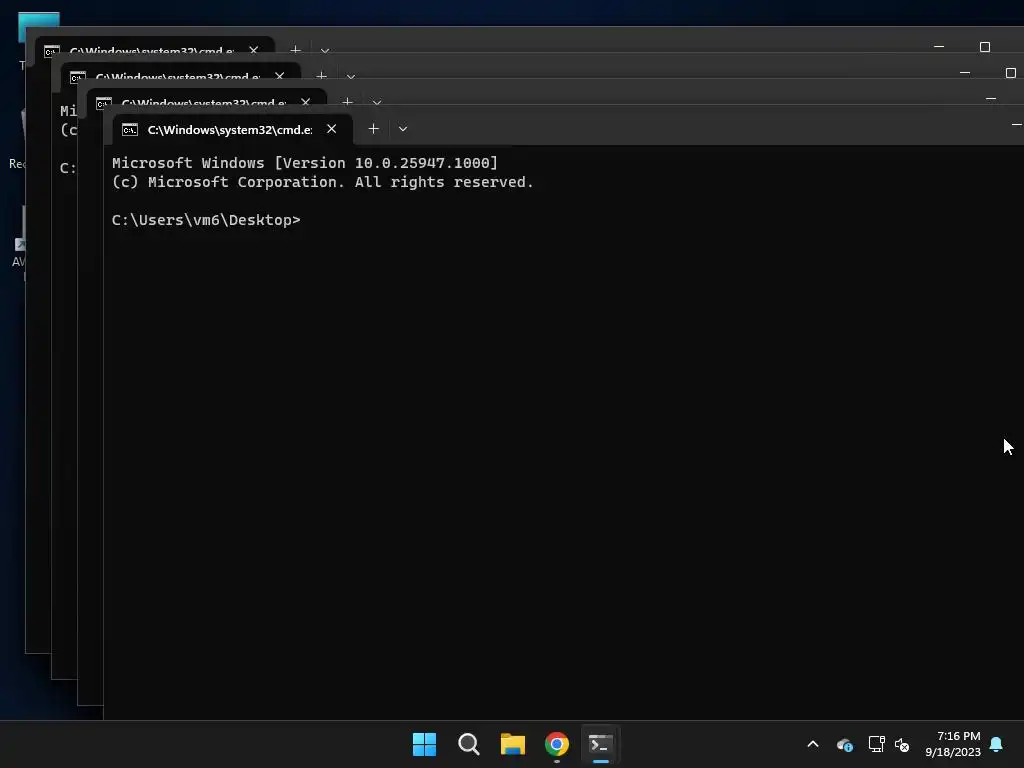Open taskbar Search
The image size is (1024, 768).
[469, 744]
